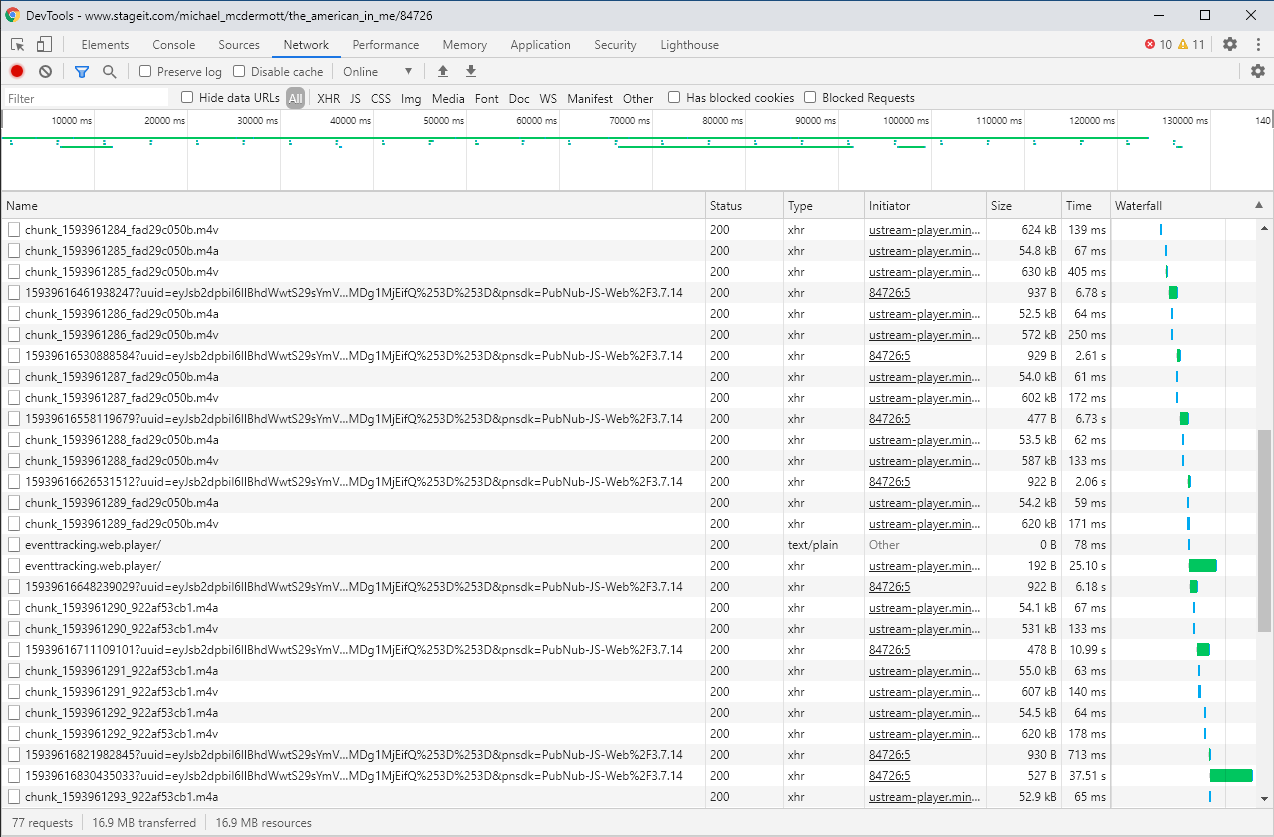Click the sort arrow in the Waterfall header
The height and width of the screenshot is (837, 1274).
click(x=1258, y=205)
